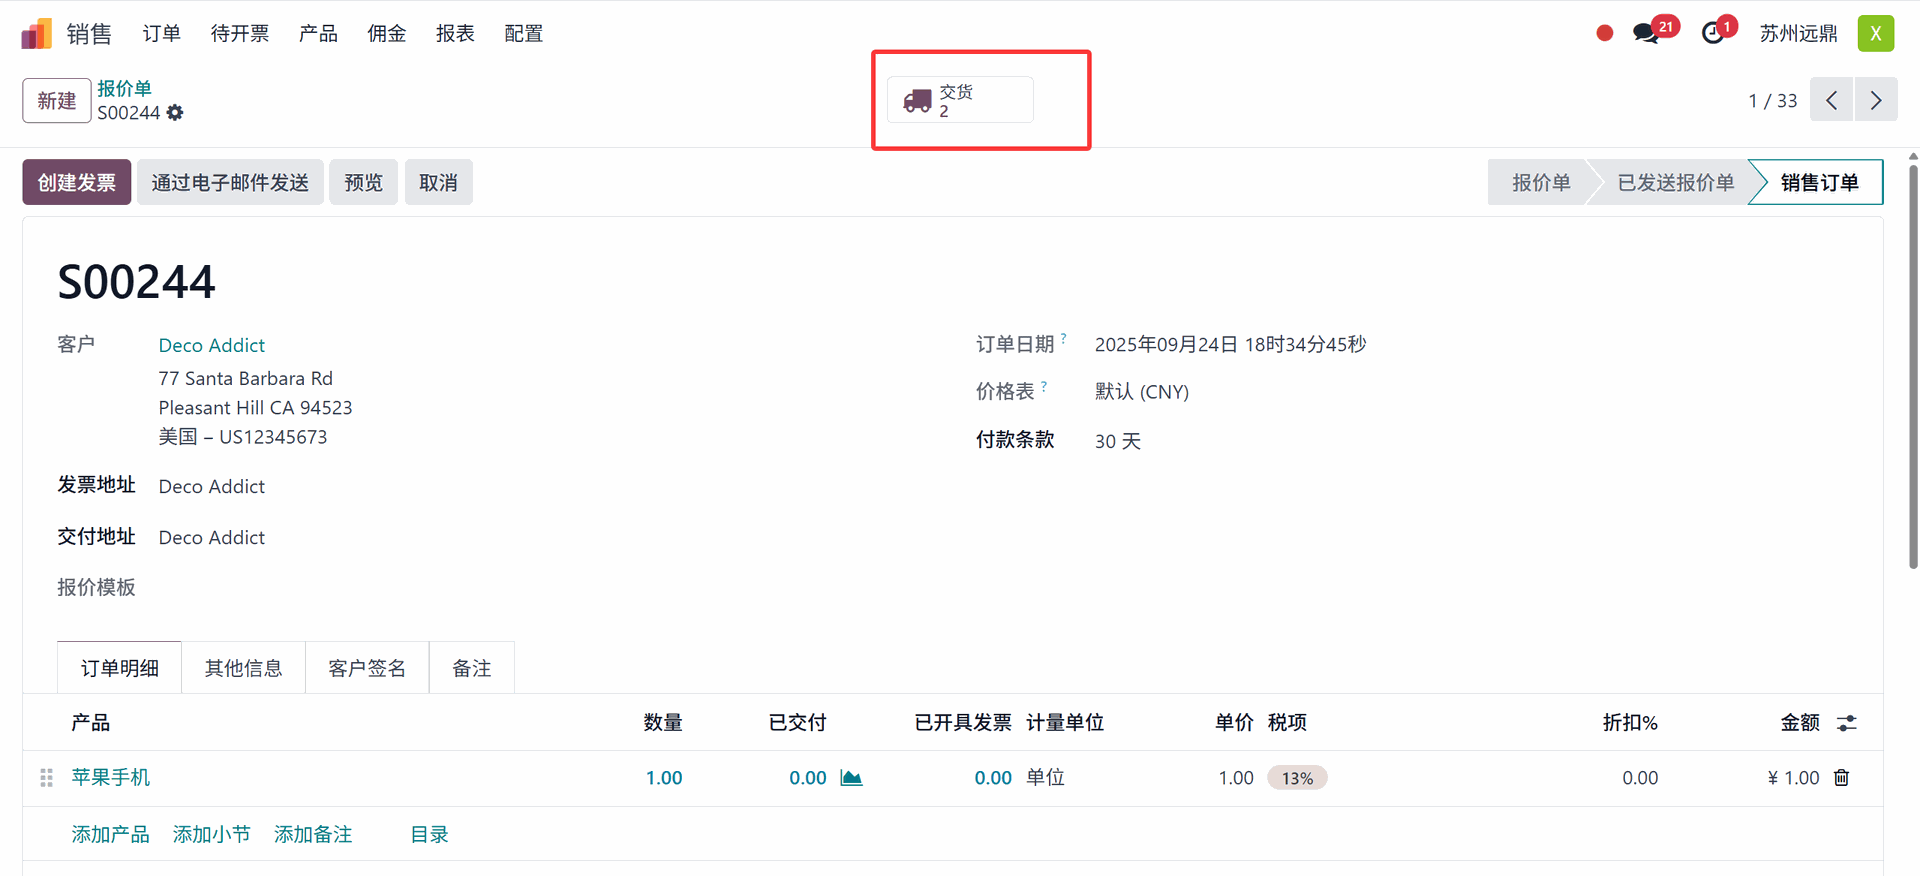
Task: Open the green user avatar menu
Action: 1875,34
